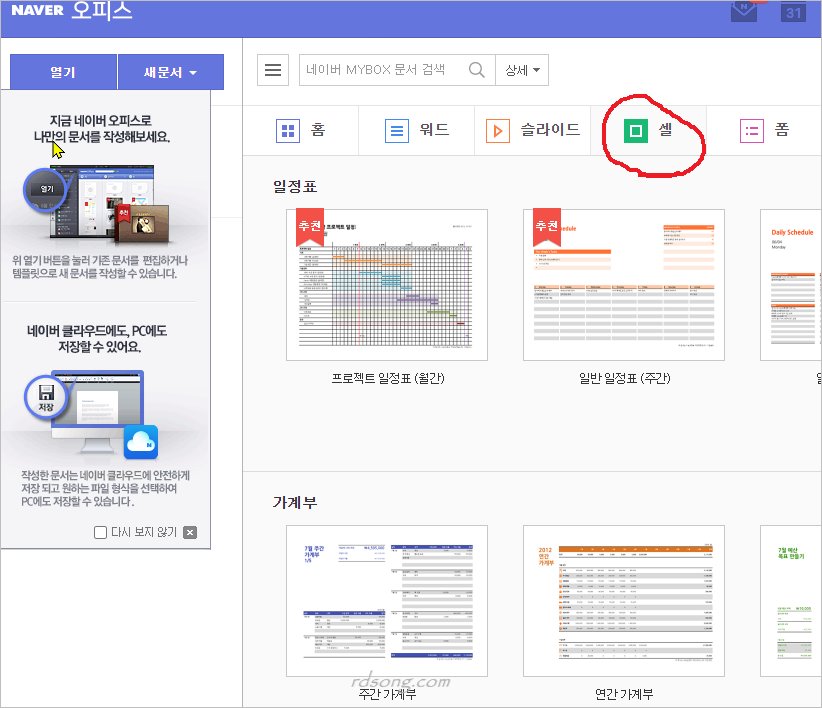Image resolution: width=822 pixels, height=708 pixels.
Task: Open the calendar icon in header
Action: click(795, 11)
